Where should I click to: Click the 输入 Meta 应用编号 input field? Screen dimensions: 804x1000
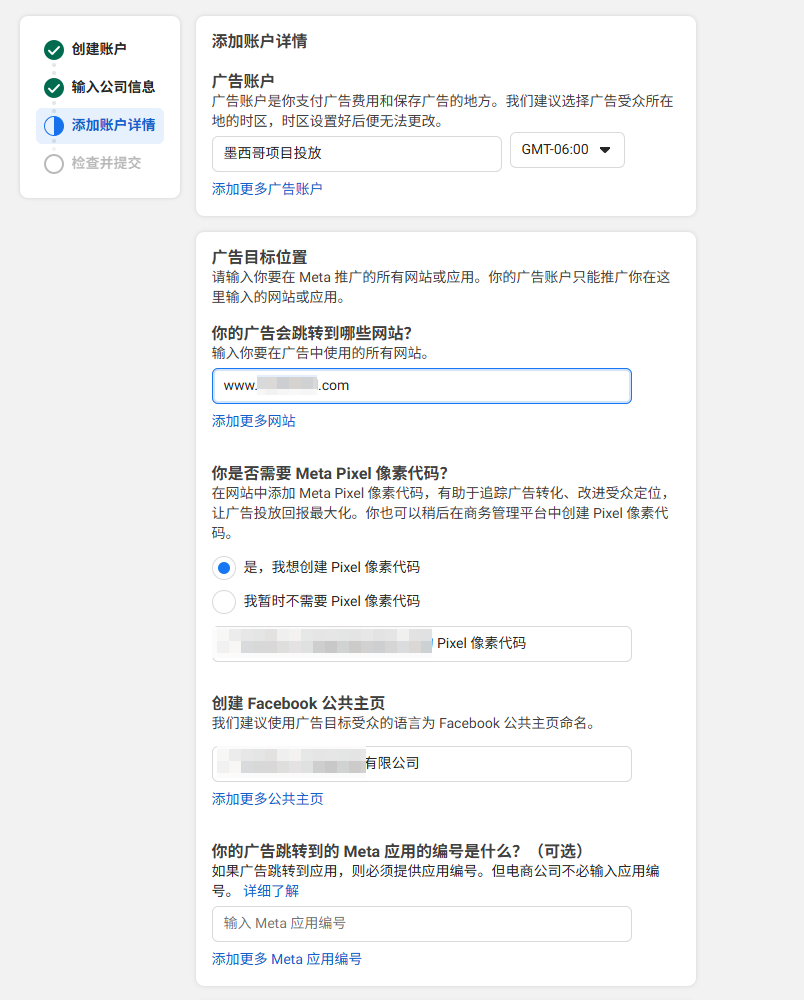421,924
